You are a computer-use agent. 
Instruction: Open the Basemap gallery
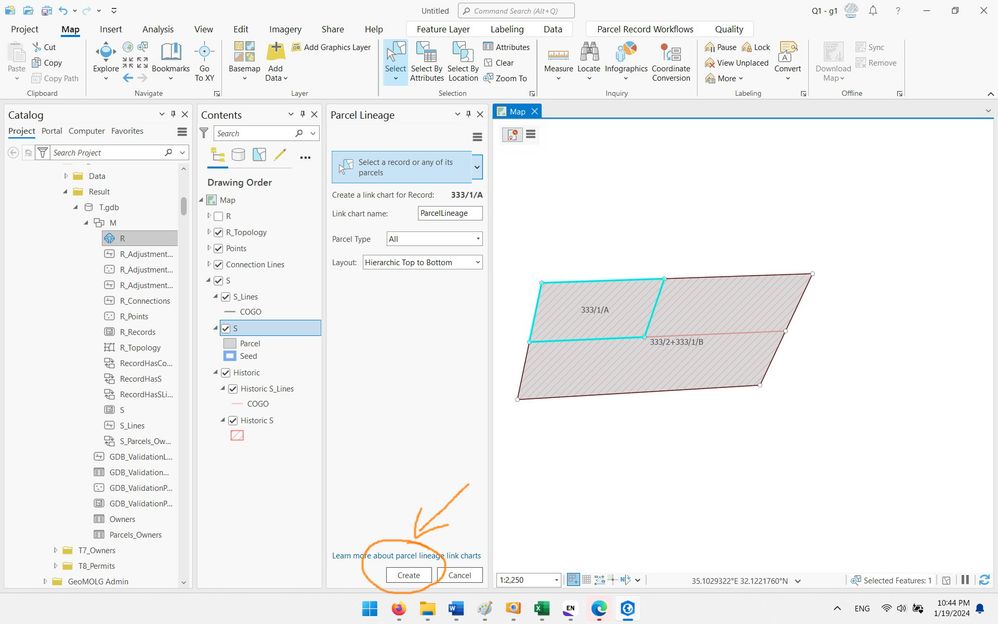tap(244, 61)
